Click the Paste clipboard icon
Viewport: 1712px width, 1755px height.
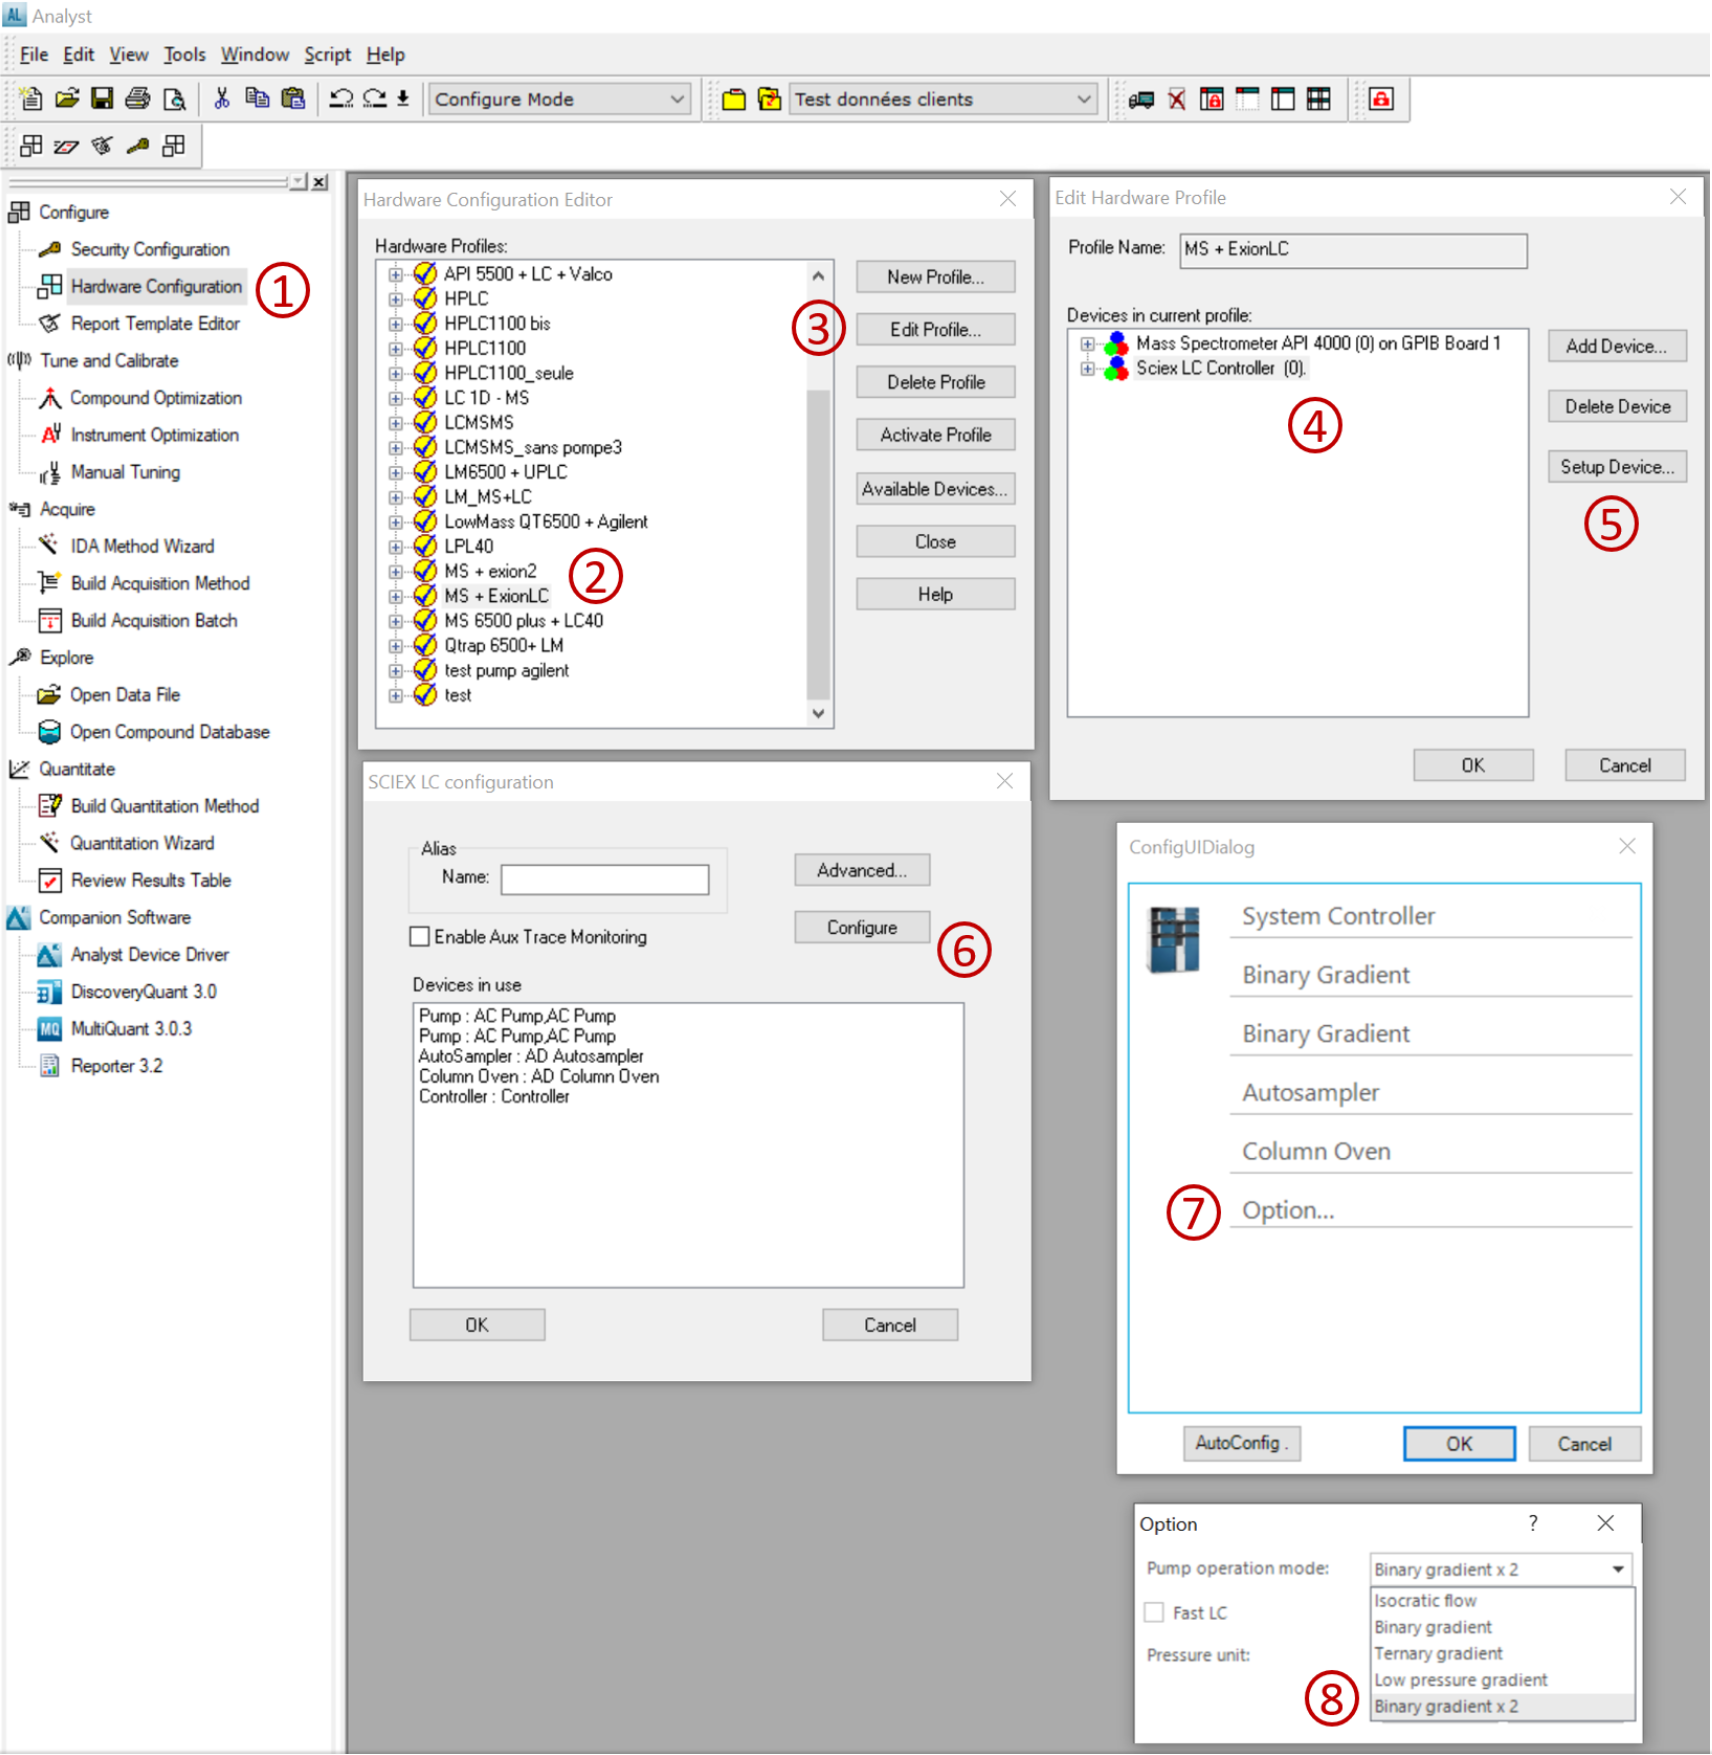293,99
